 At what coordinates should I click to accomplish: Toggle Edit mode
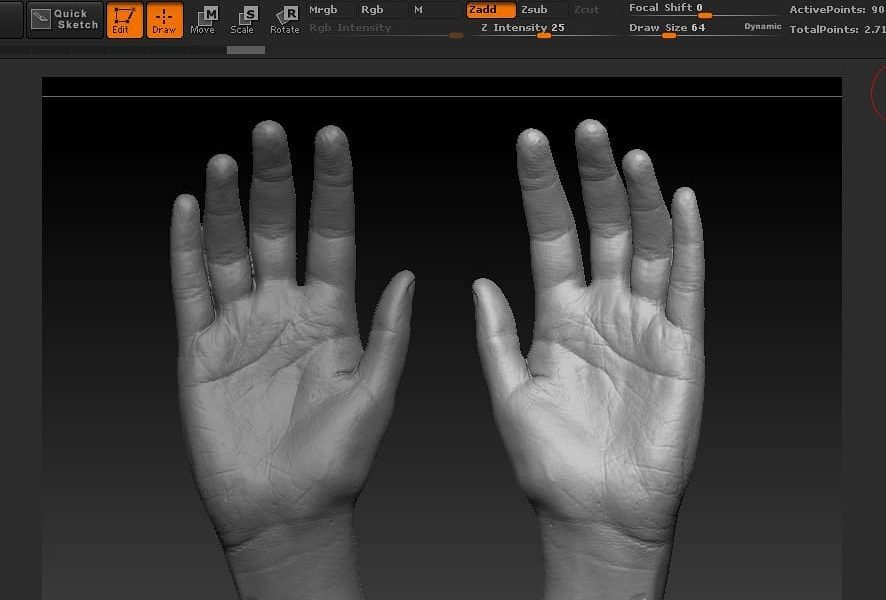click(x=124, y=19)
